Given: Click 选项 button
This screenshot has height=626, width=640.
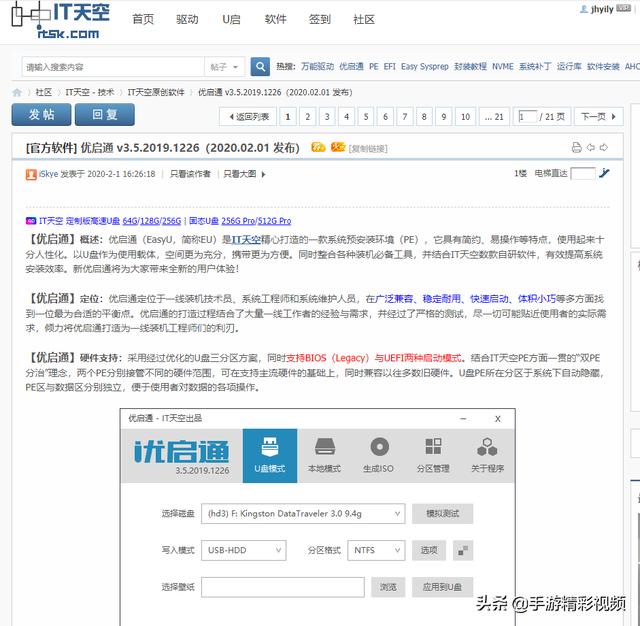Looking at the screenshot, I should 429,551.
